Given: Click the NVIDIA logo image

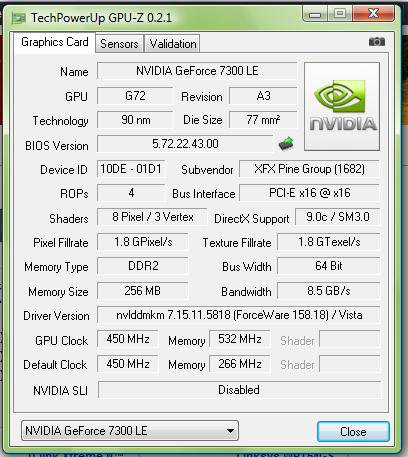Looking at the screenshot, I should click(x=342, y=106).
